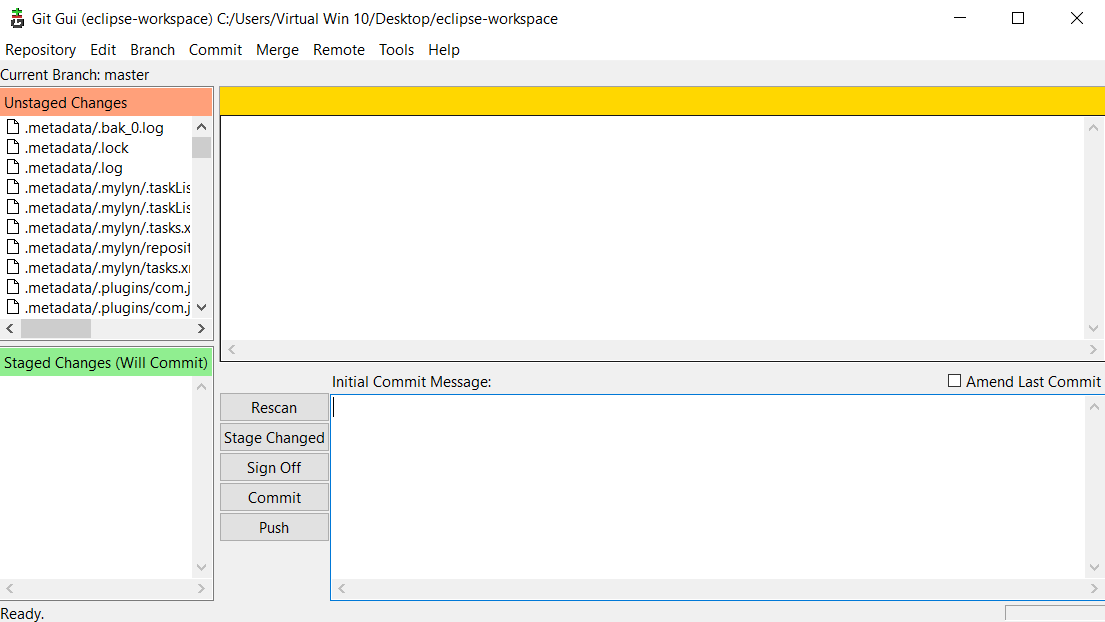Click the horizontal scroll thumb under Unstaged Changes
This screenshot has width=1105, height=622.
point(56,328)
